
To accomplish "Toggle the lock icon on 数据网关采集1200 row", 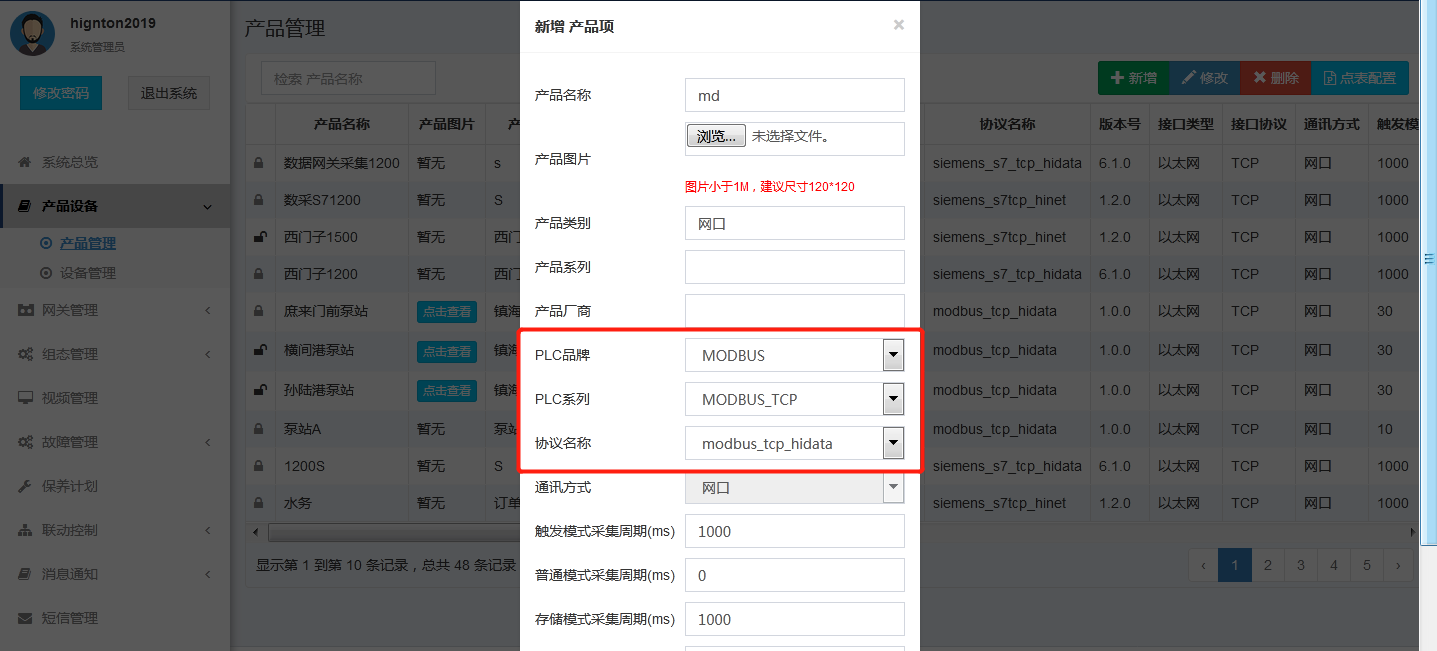I will [x=259, y=162].
